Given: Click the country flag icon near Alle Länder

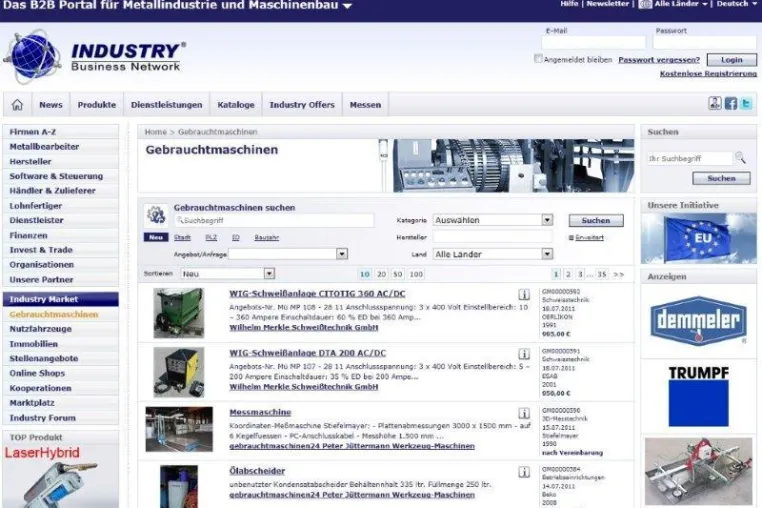Looking at the screenshot, I should 645,4.
